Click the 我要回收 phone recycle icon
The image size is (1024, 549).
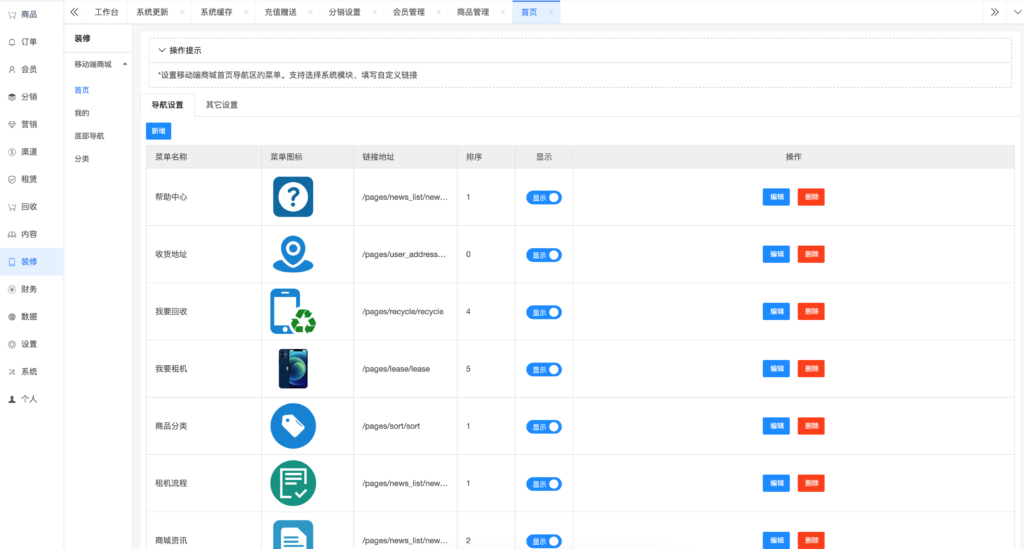point(293,311)
